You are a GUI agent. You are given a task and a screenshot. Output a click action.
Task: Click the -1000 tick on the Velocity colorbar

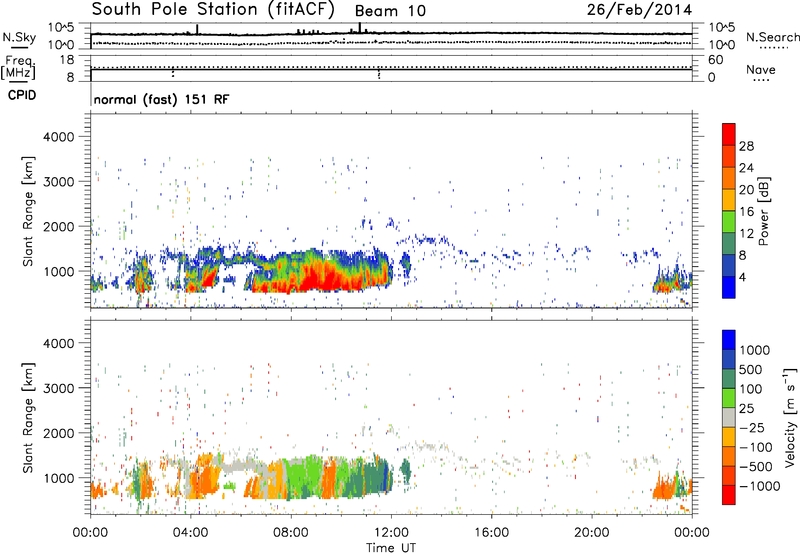click(x=760, y=486)
